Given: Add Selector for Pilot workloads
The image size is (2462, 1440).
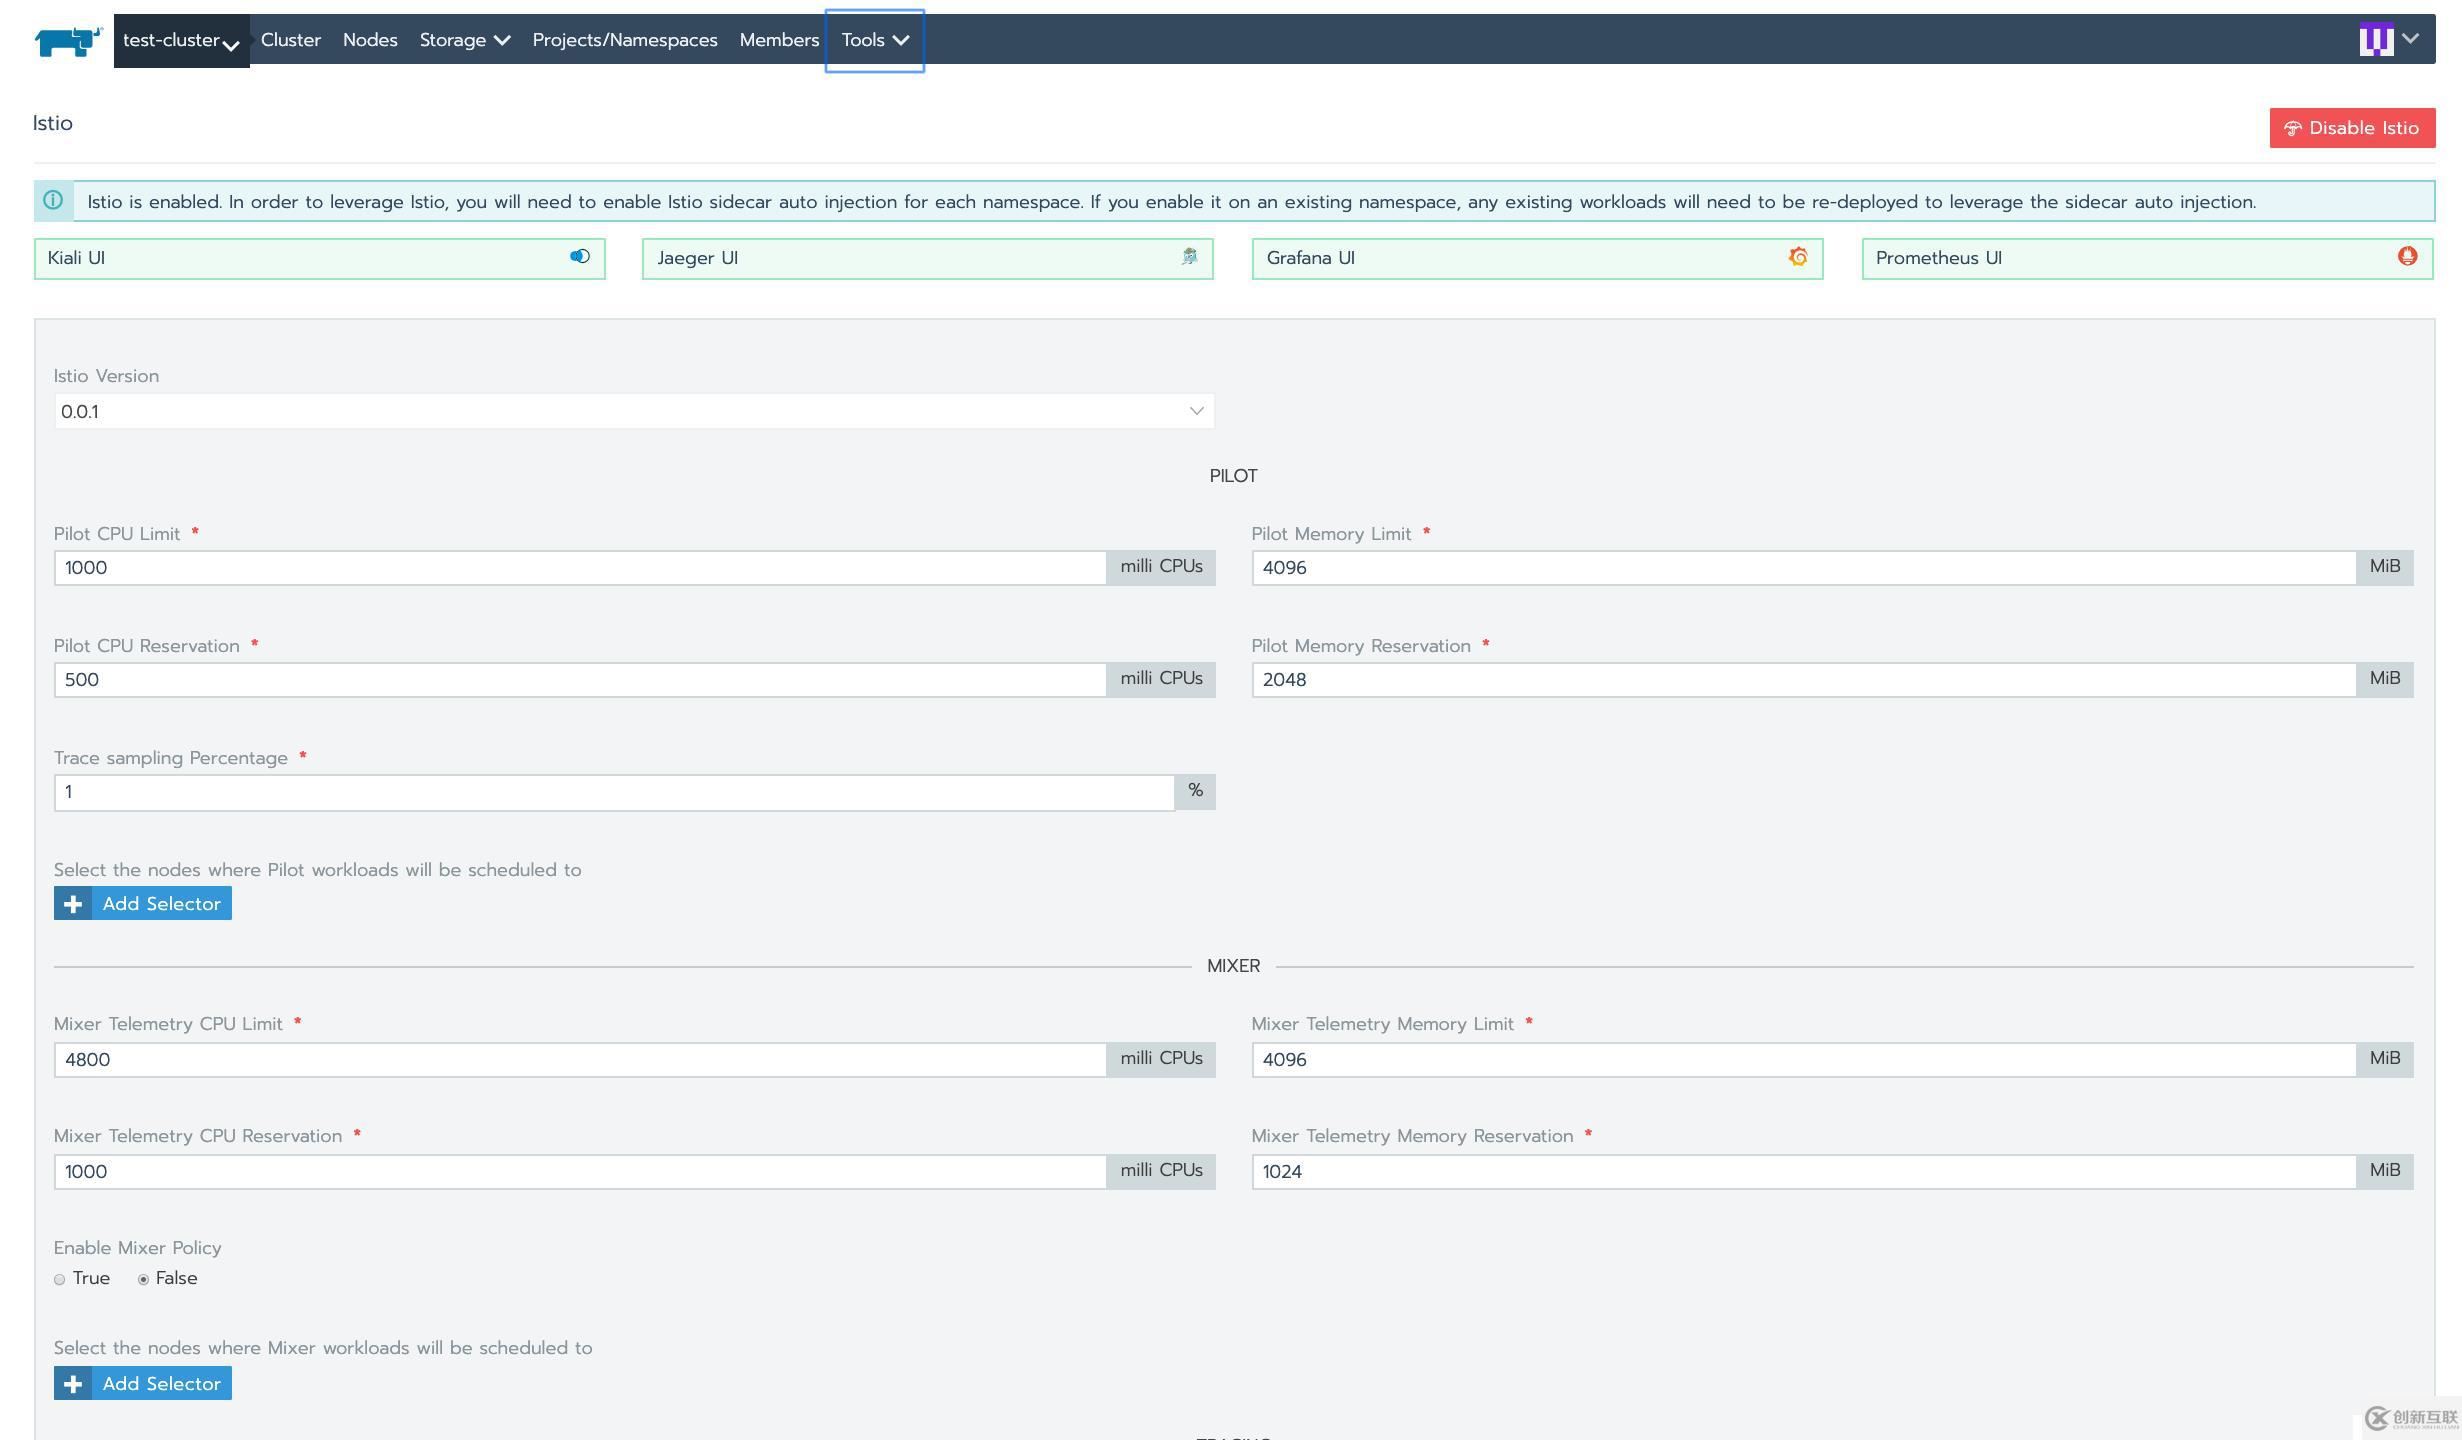Looking at the screenshot, I should click(142, 903).
